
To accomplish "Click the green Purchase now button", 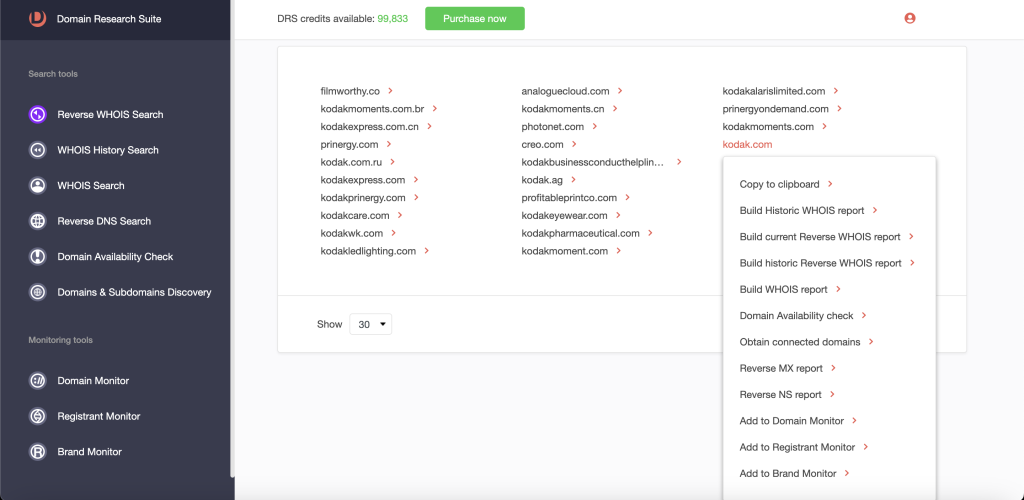I will 475,18.
